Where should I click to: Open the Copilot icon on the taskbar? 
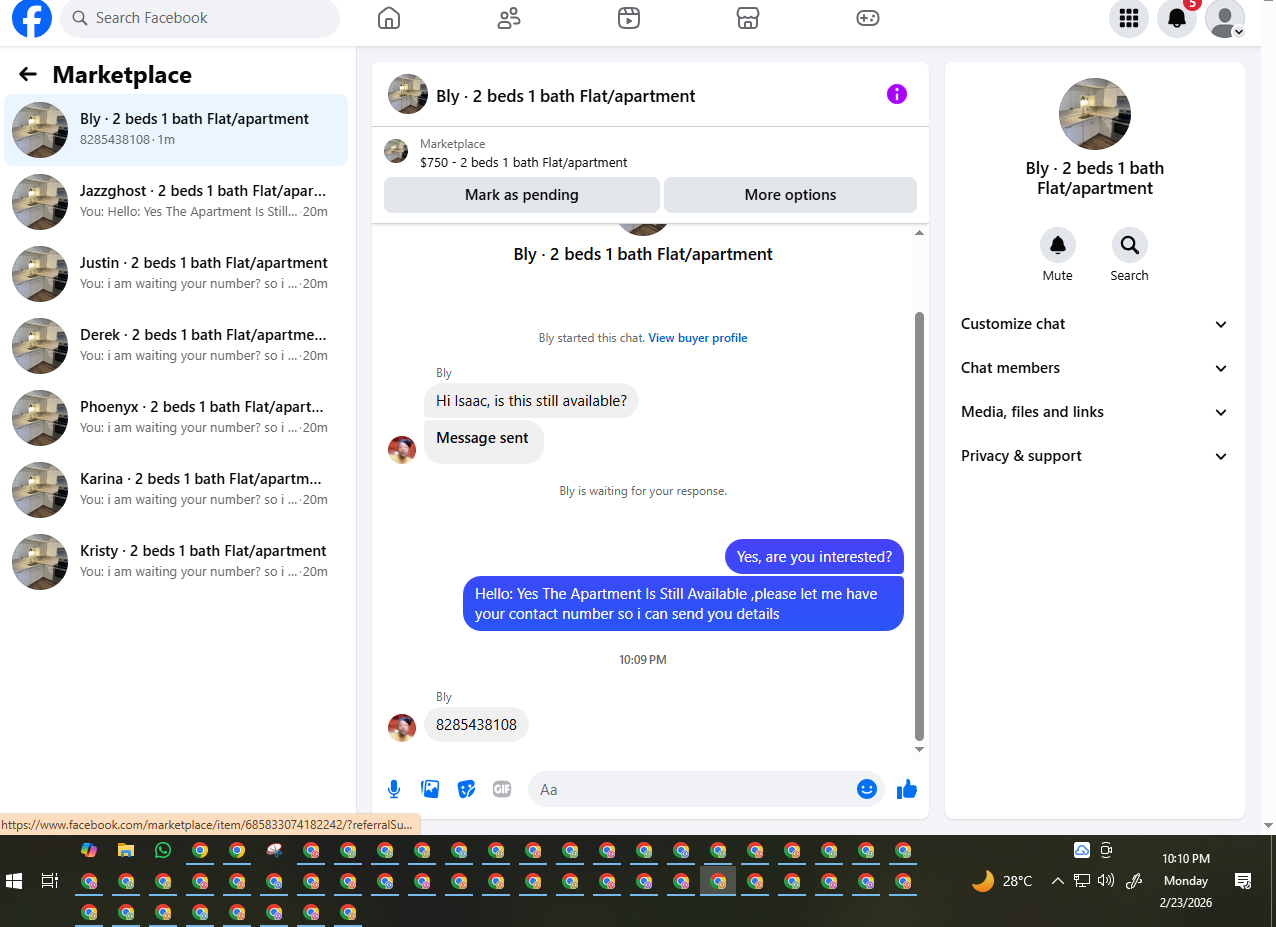click(89, 851)
